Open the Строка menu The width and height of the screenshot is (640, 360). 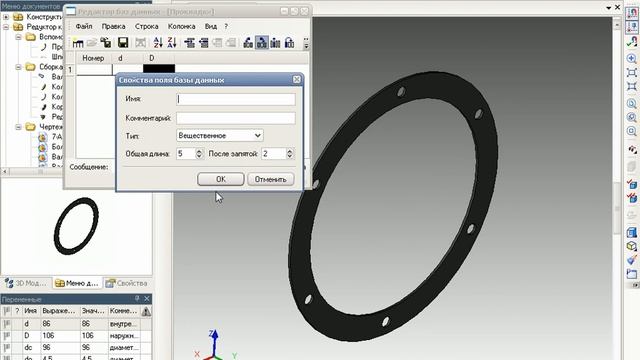pos(147,26)
